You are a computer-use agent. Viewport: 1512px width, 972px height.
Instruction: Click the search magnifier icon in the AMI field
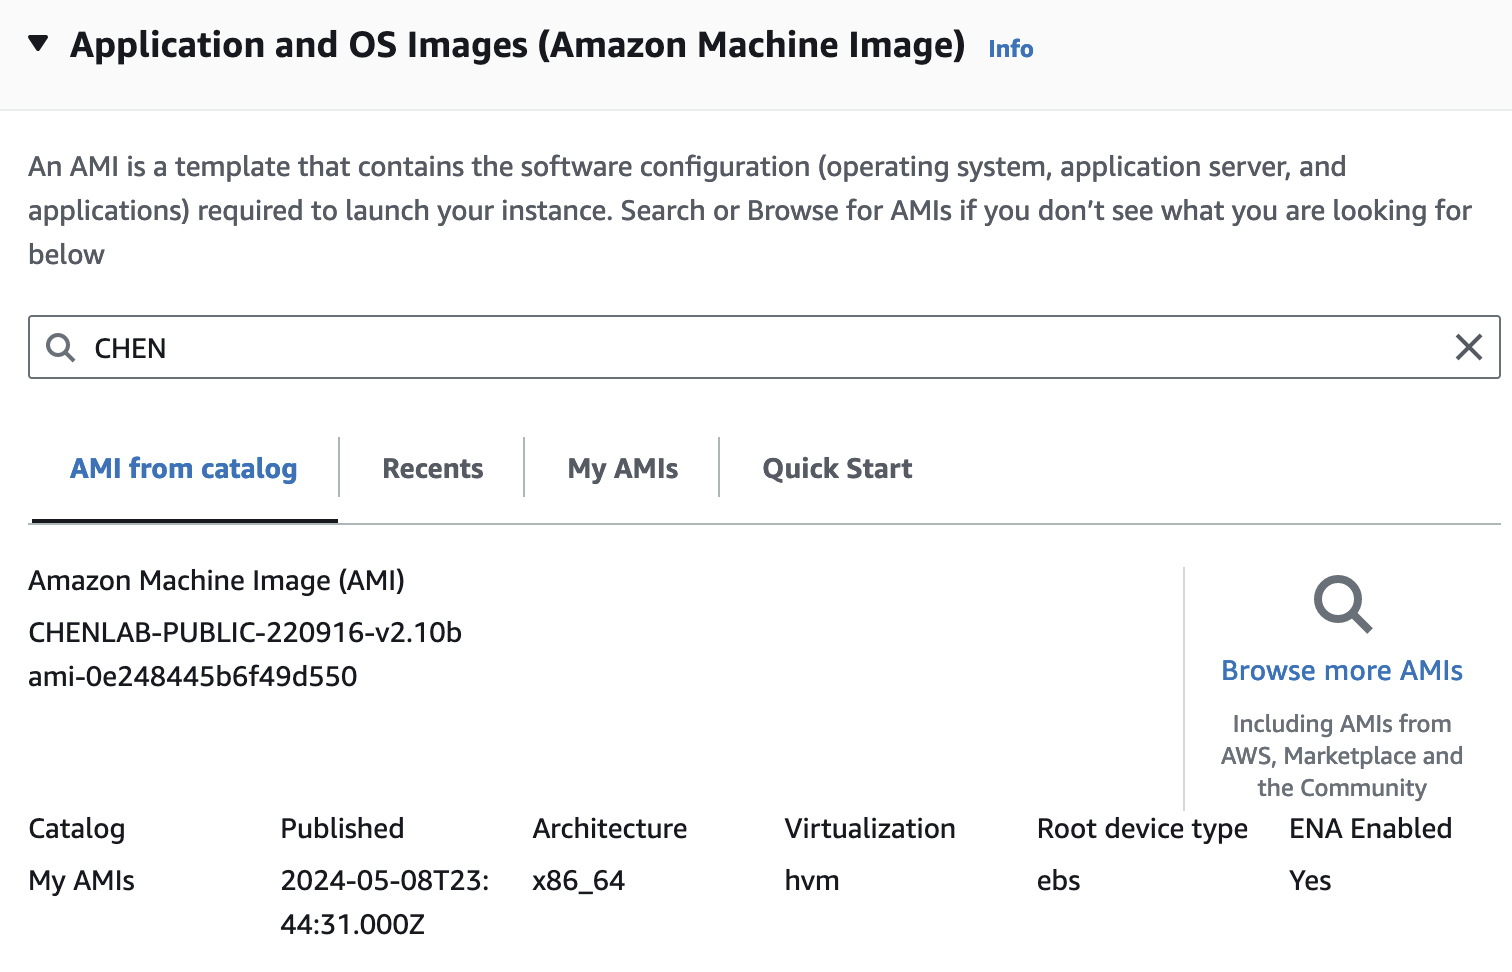coord(61,347)
